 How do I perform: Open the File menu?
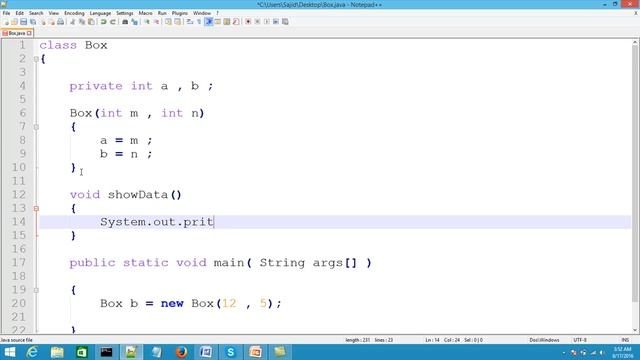[x=6, y=13]
